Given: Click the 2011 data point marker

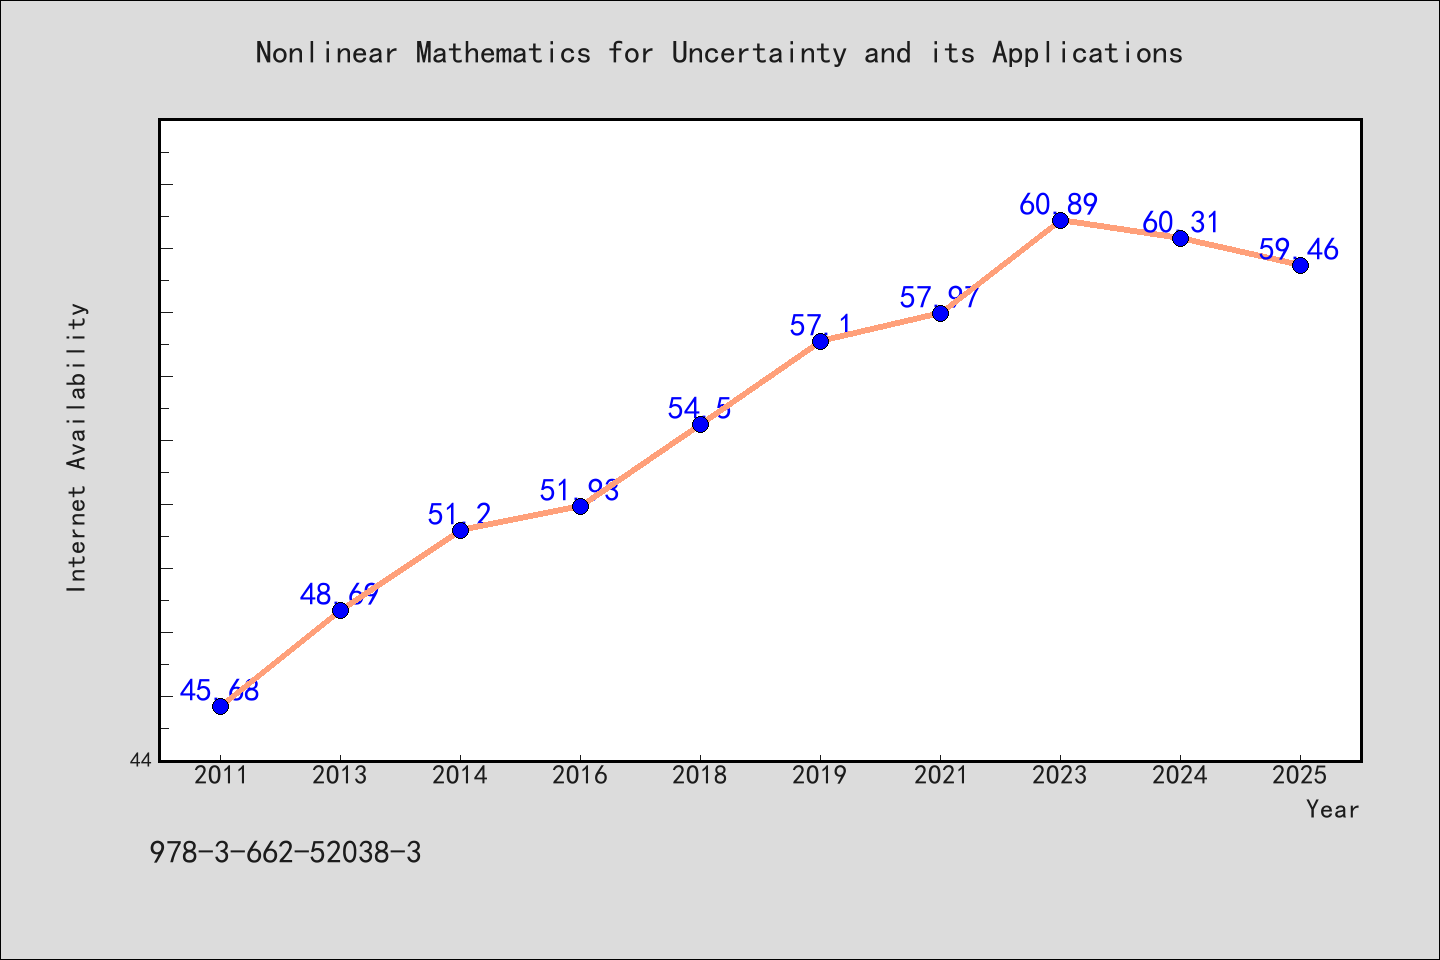Looking at the screenshot, I should point(220,706).
